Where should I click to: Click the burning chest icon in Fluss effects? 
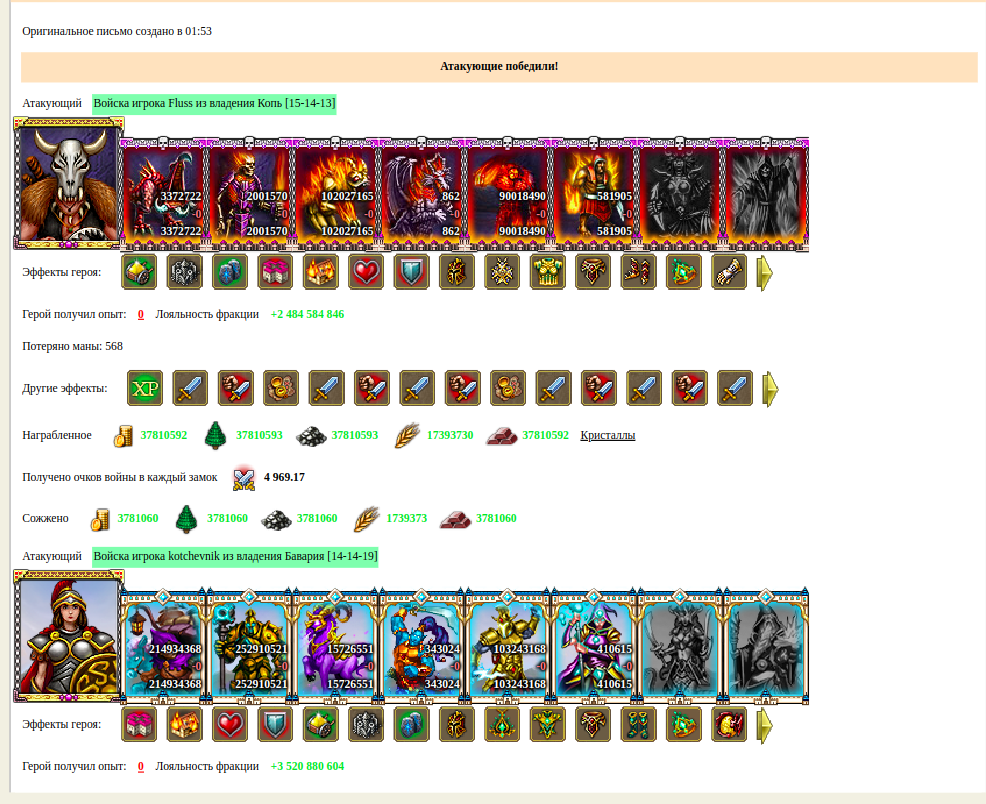[x=320, y=272]
